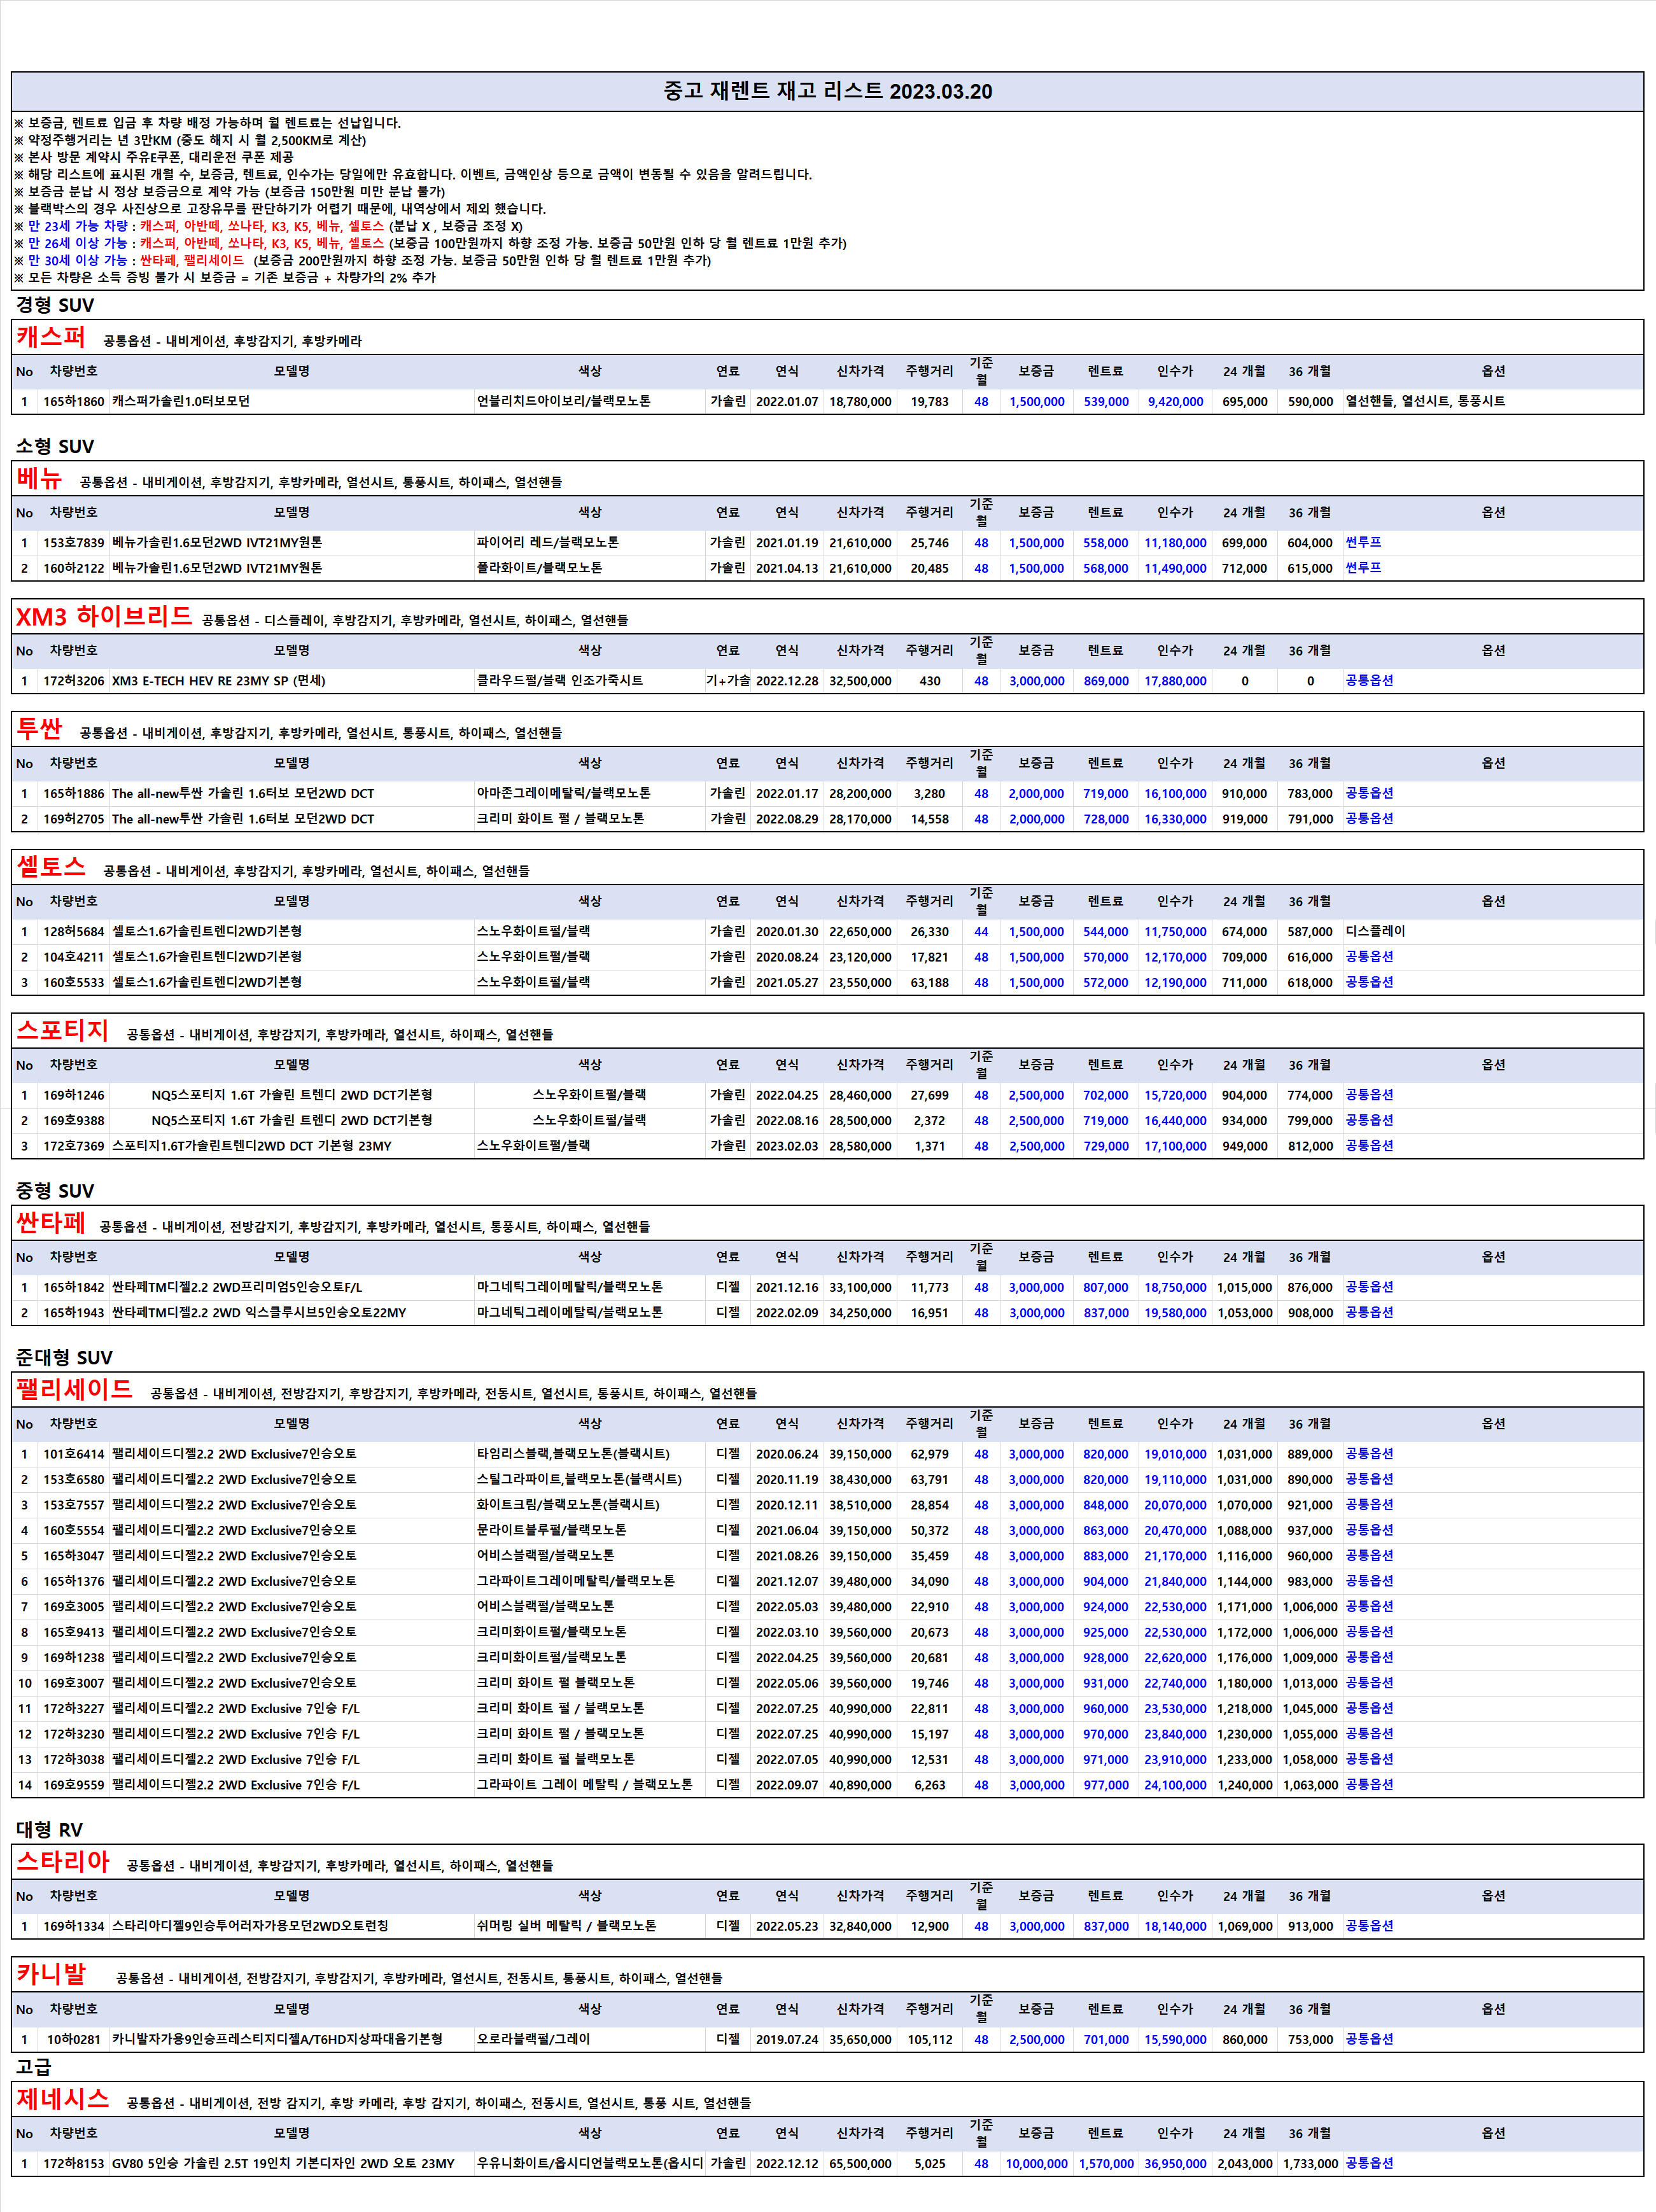Click the "소형 SUV" section heading

coord(55,446)
